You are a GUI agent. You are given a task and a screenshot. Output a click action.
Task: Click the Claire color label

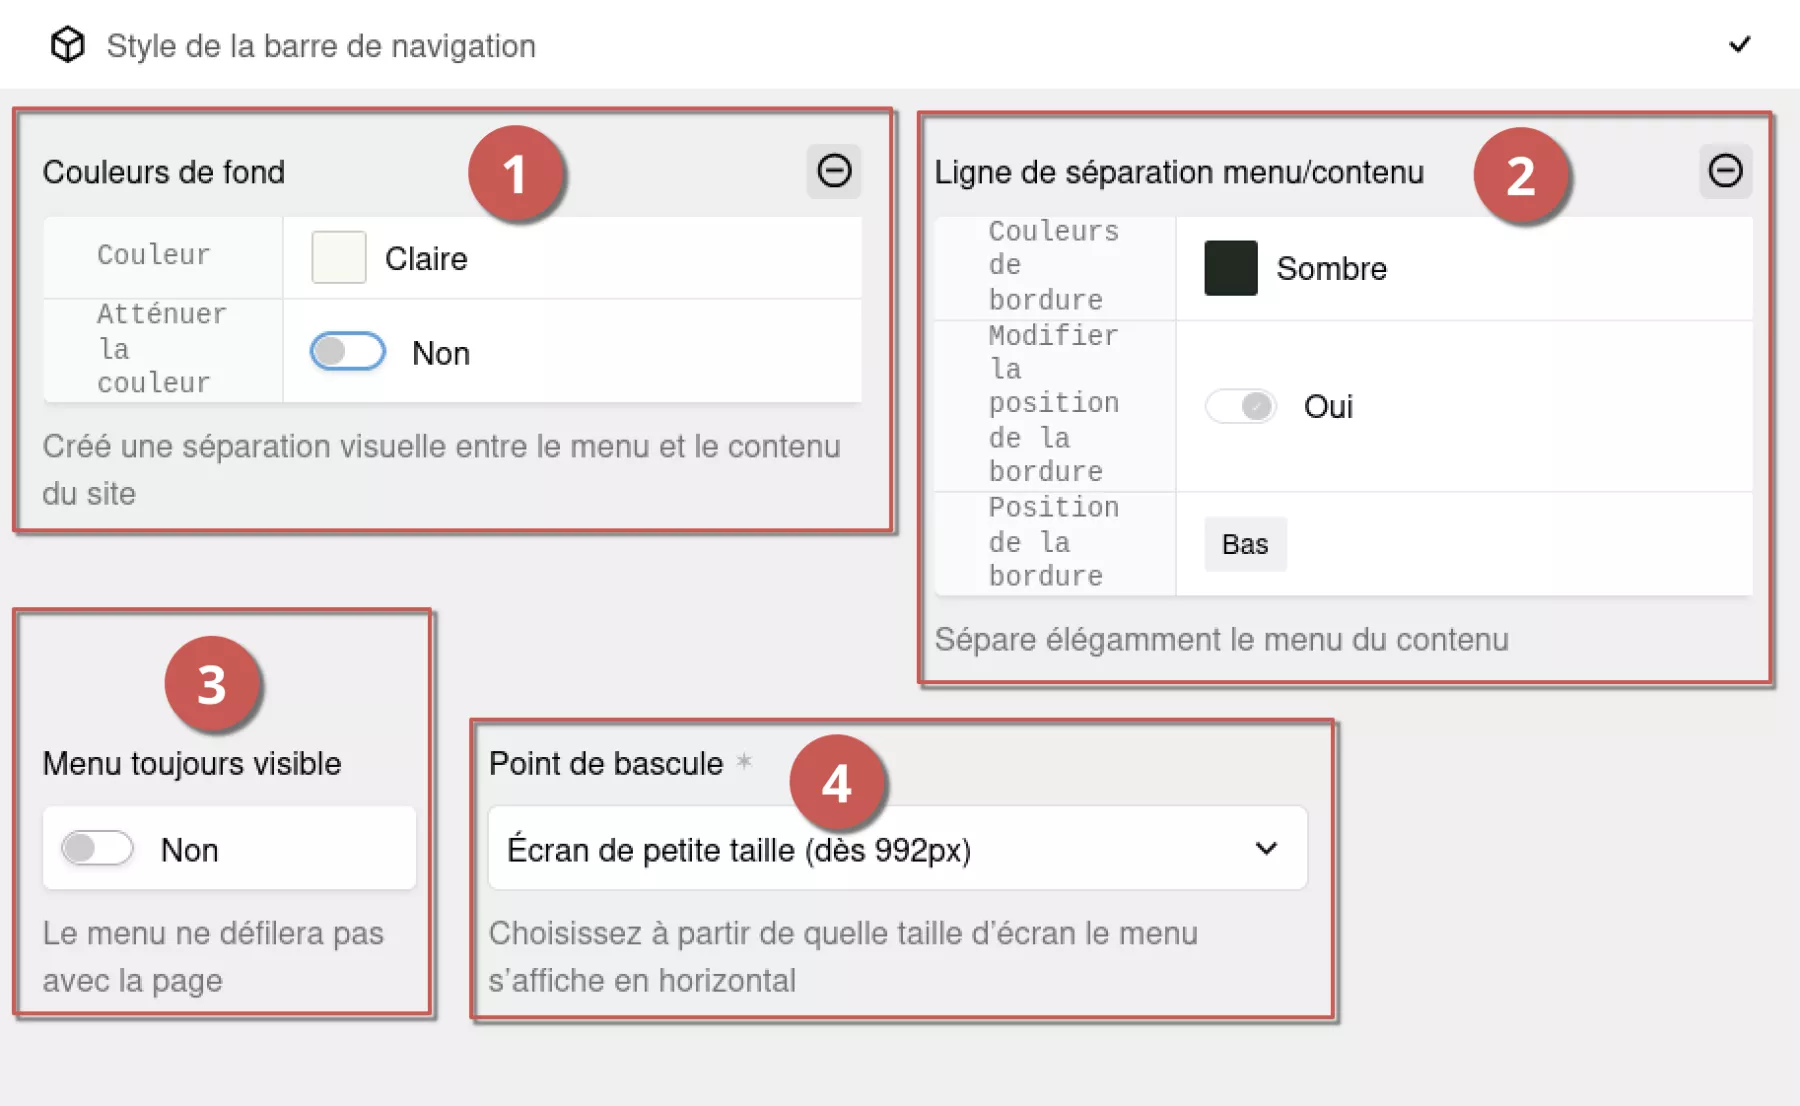click(426, 259)
